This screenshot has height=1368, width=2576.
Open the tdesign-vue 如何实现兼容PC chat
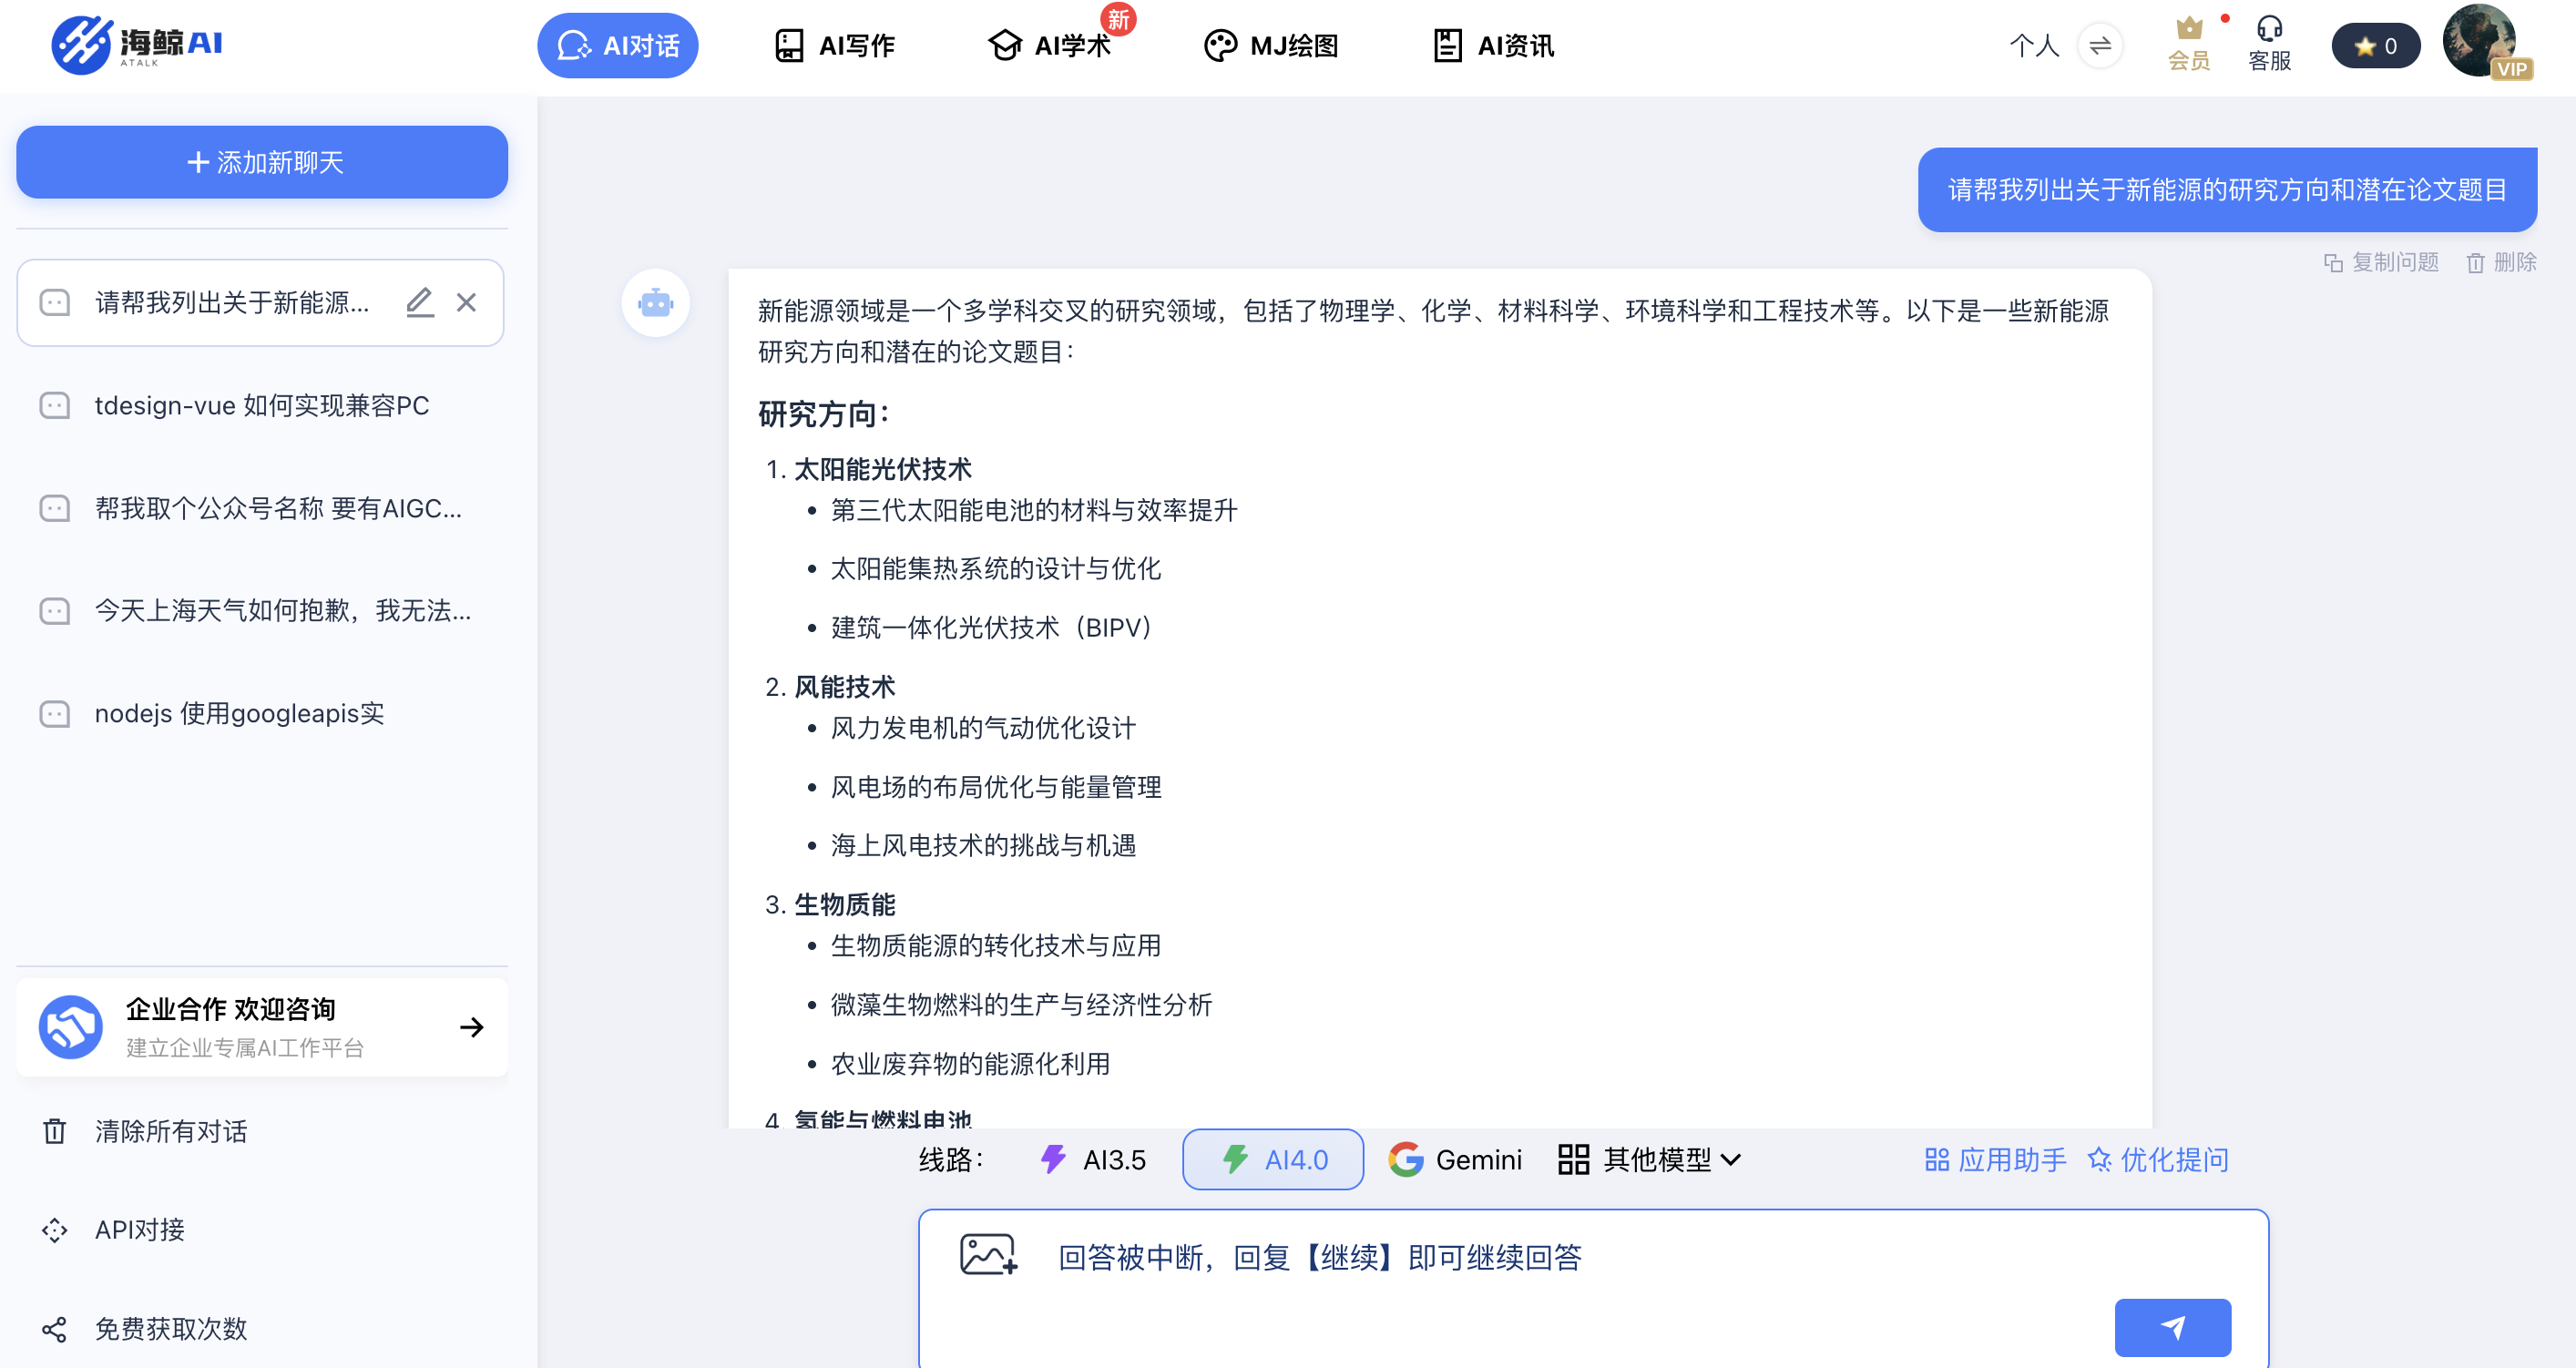pos(261,405)
